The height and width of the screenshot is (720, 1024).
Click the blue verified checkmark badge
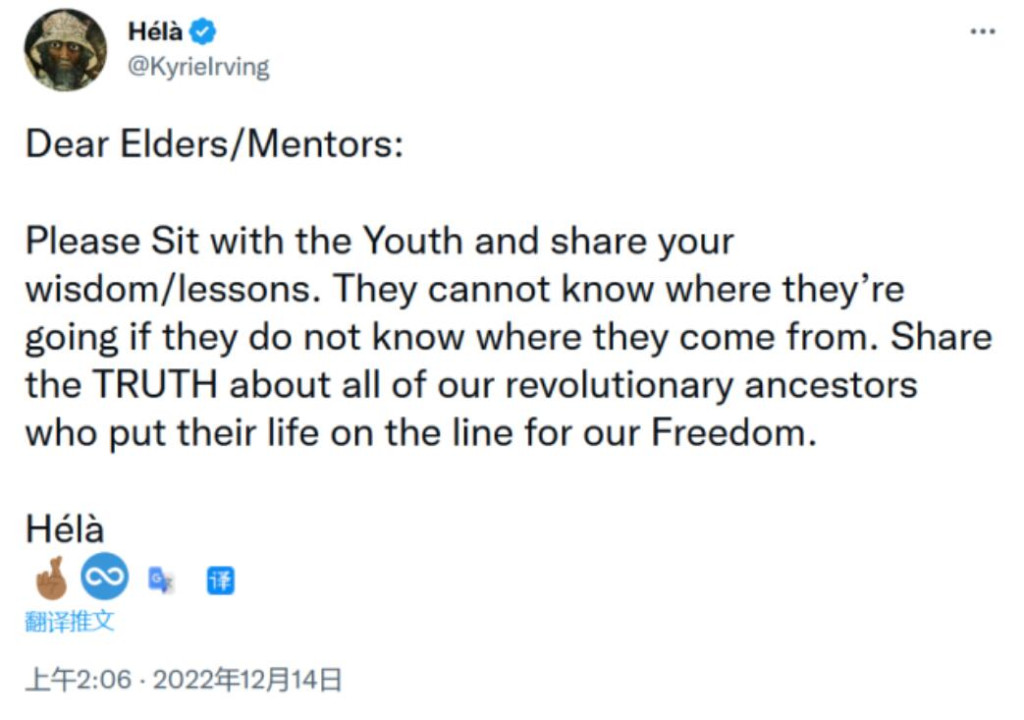pyautogui.click(x=203, y=31)
